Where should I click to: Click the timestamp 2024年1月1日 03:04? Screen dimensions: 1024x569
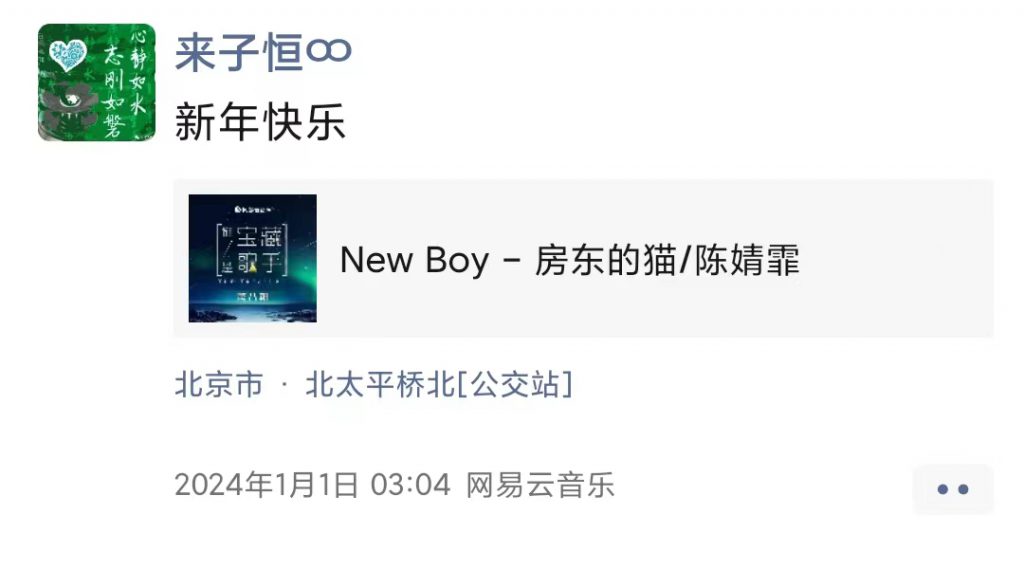click(312, 485)
